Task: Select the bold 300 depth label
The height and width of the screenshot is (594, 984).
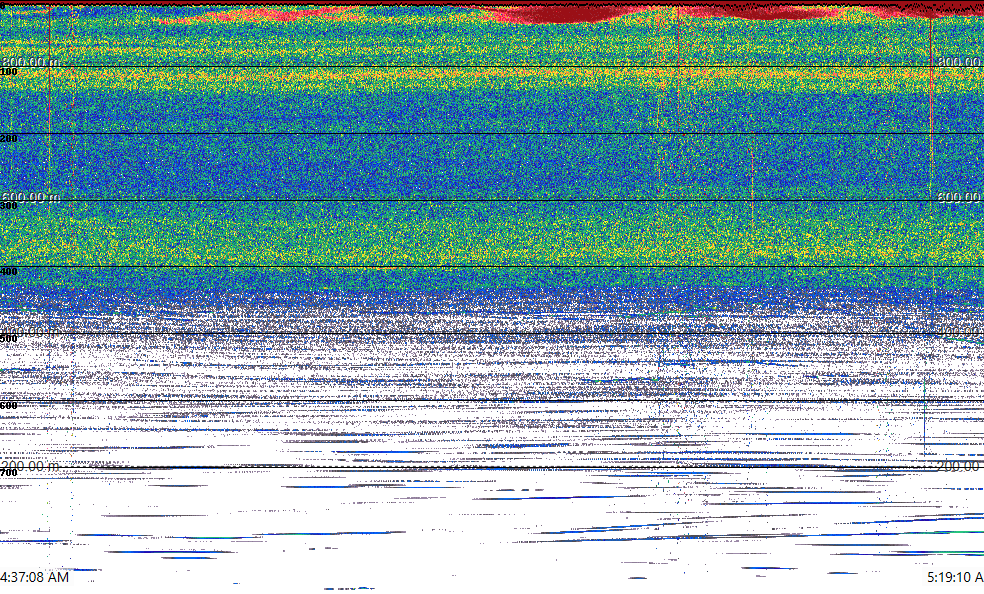Action: tap(9, 205)
